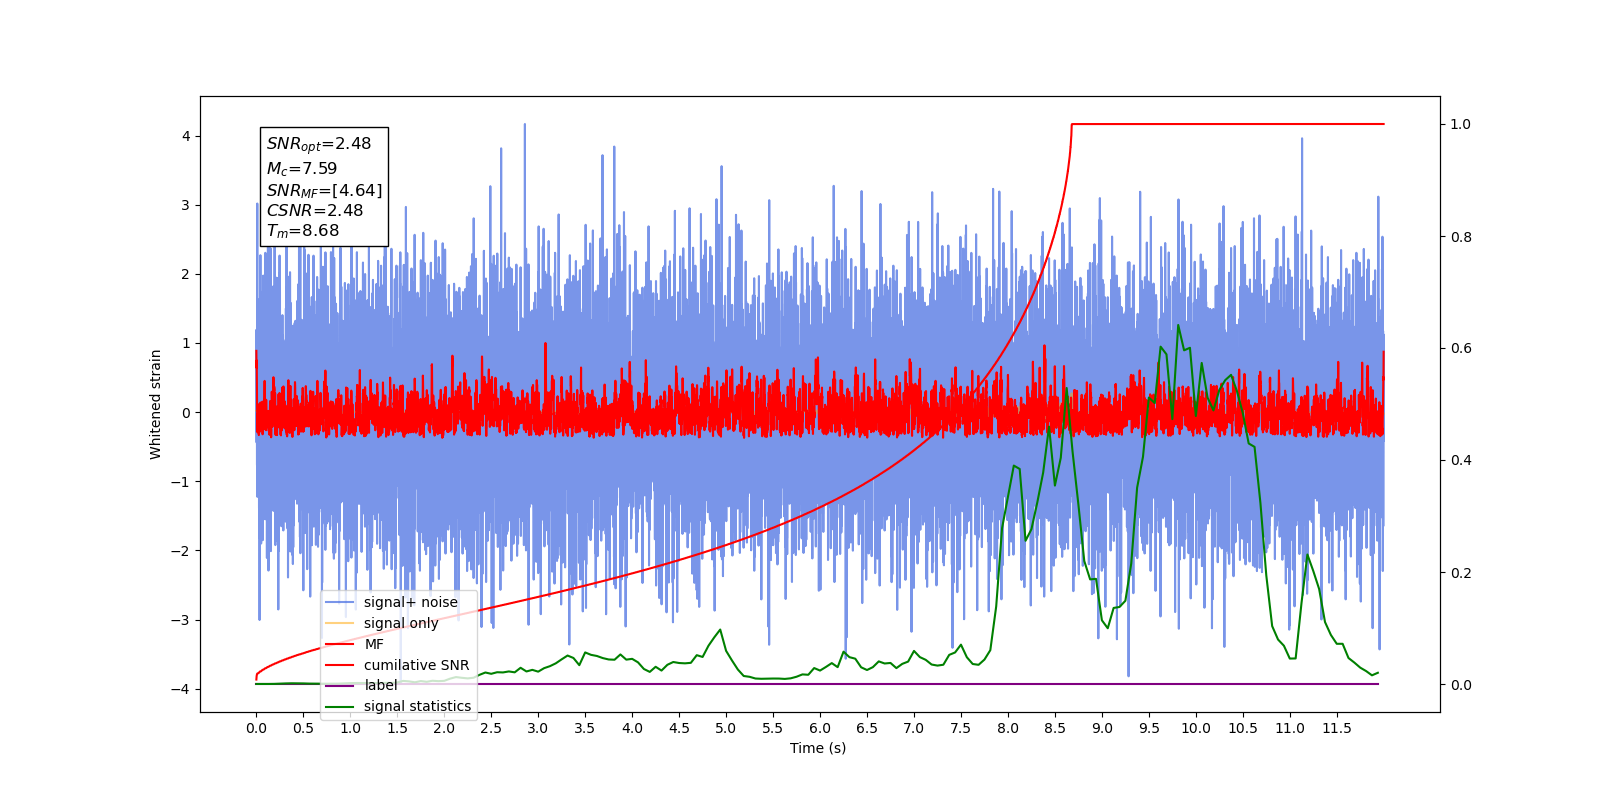Click the x-axis tick label 1.5
The height and width of the screenshot is (800, 1600).
pos(397,728)
